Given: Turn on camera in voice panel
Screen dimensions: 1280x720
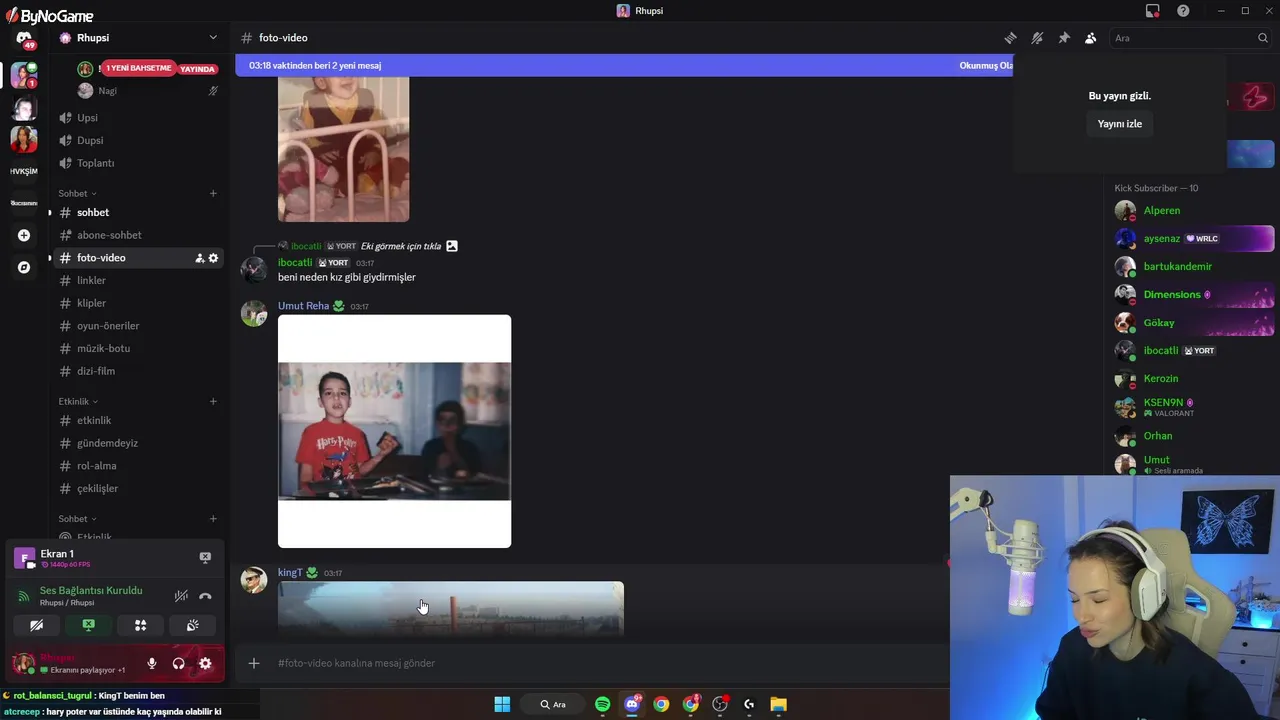Looking at the screenshot, I should click(x=37, y=625).
